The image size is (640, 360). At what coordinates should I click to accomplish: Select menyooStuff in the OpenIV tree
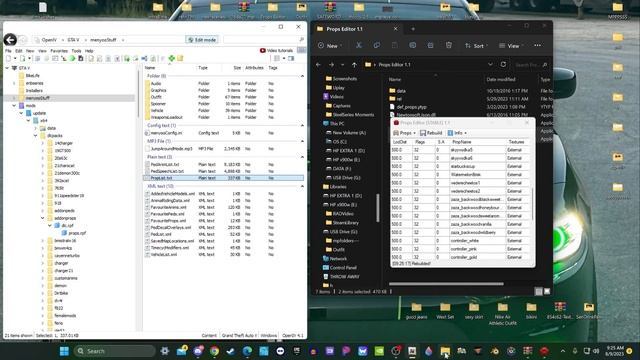38,98
